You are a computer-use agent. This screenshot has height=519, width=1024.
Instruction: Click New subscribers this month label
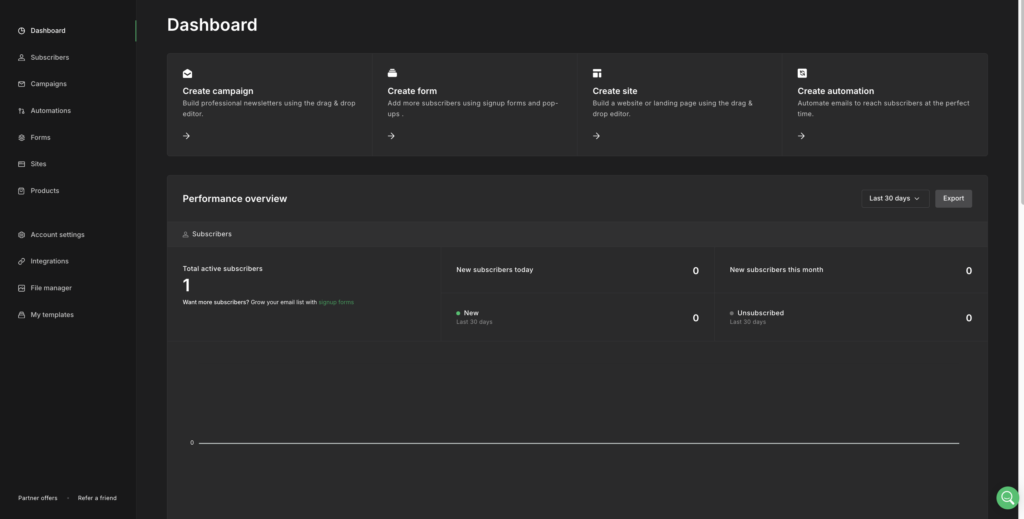click(776, 270)
